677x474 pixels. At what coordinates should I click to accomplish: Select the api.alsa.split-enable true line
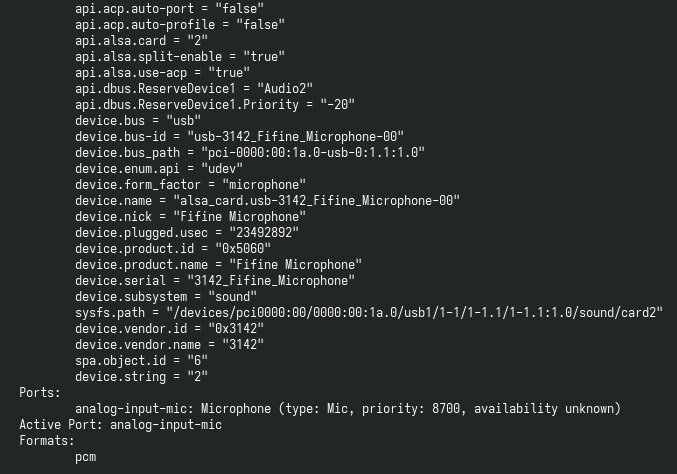pos(180,57)
